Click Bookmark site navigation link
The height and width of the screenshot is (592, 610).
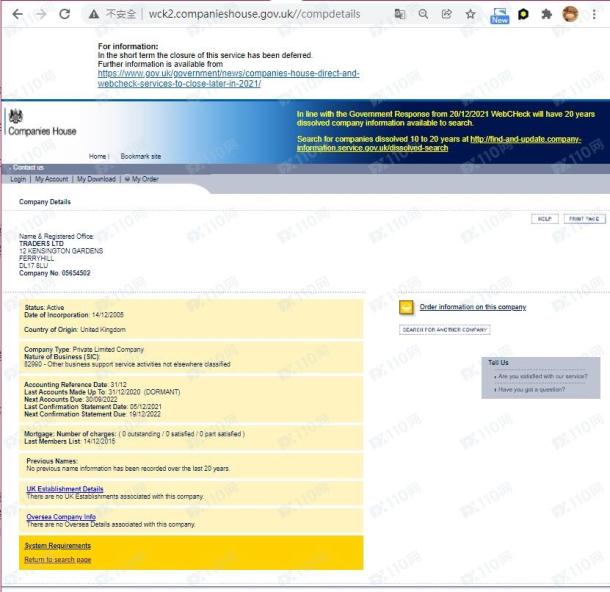coord(140,156)
